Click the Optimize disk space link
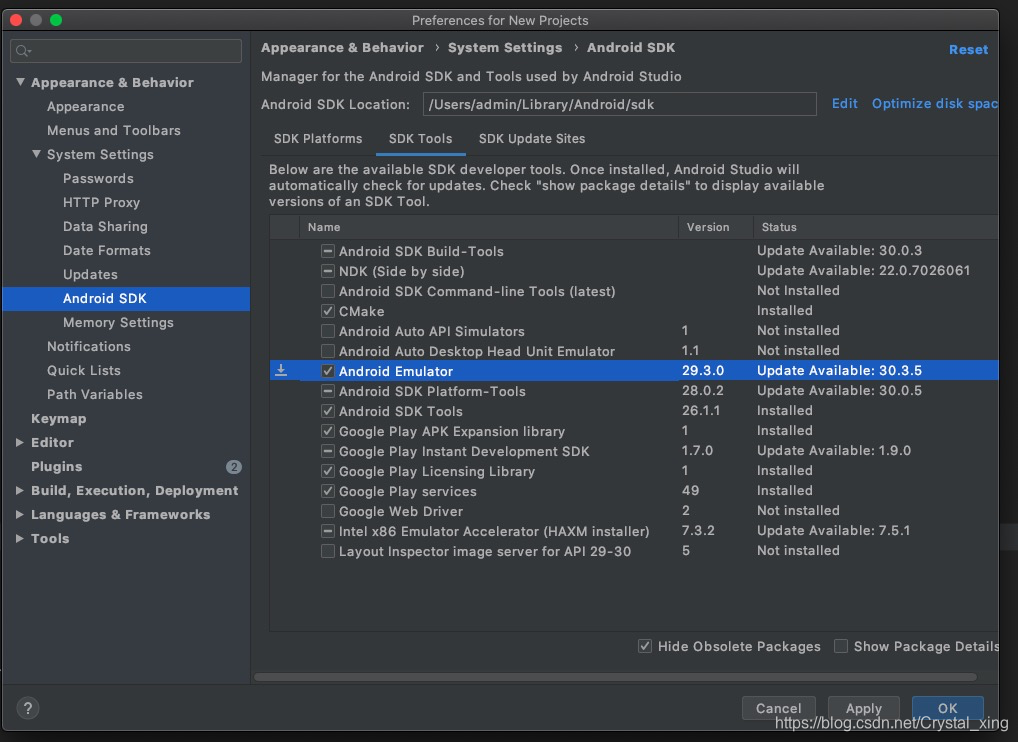This screenshot has height=742, width=1018. (x=934, y=104)
